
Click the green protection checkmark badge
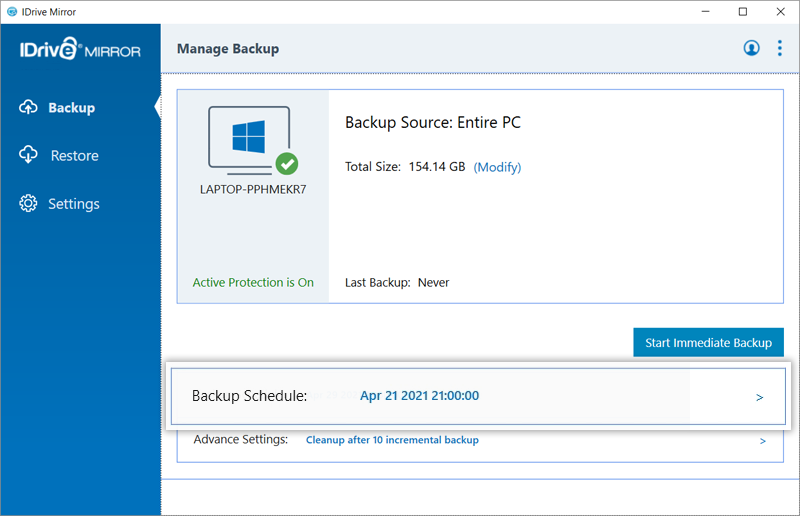287,164
